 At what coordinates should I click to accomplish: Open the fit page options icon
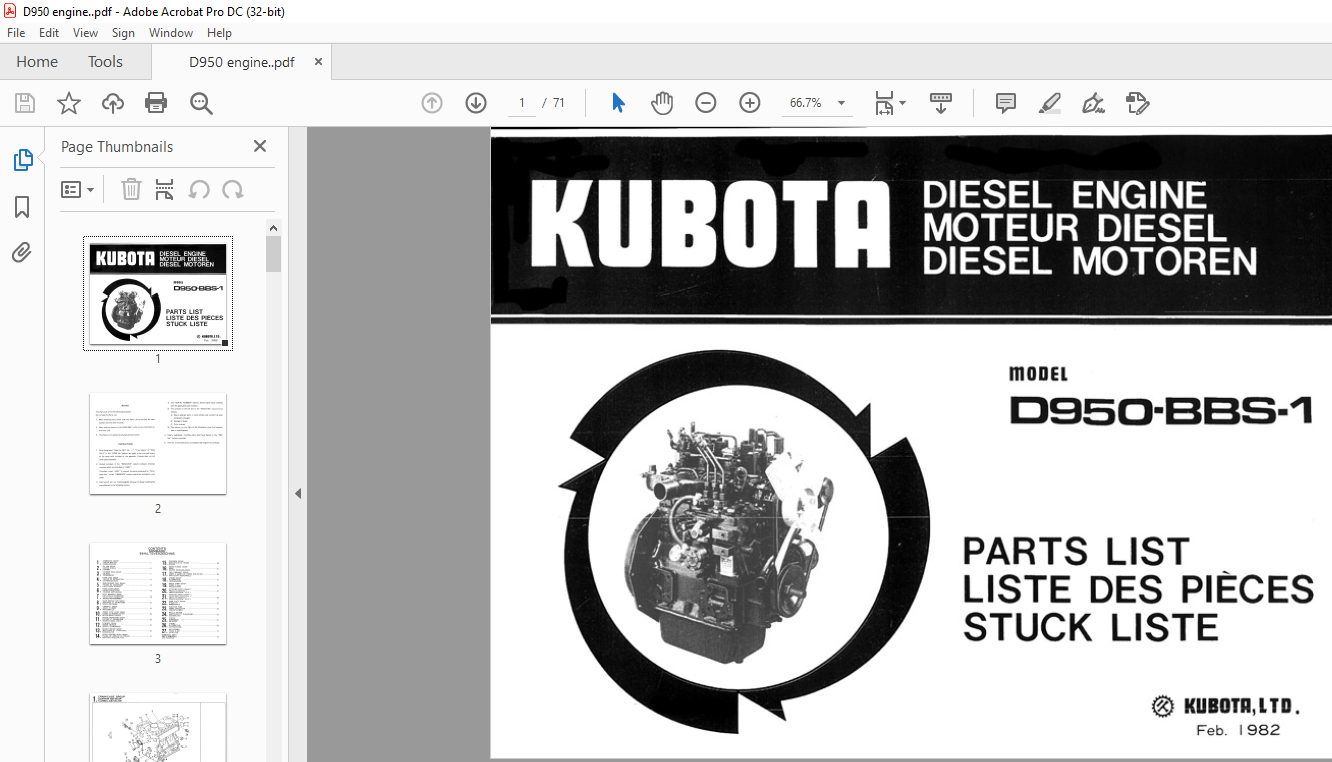(884, 103)
